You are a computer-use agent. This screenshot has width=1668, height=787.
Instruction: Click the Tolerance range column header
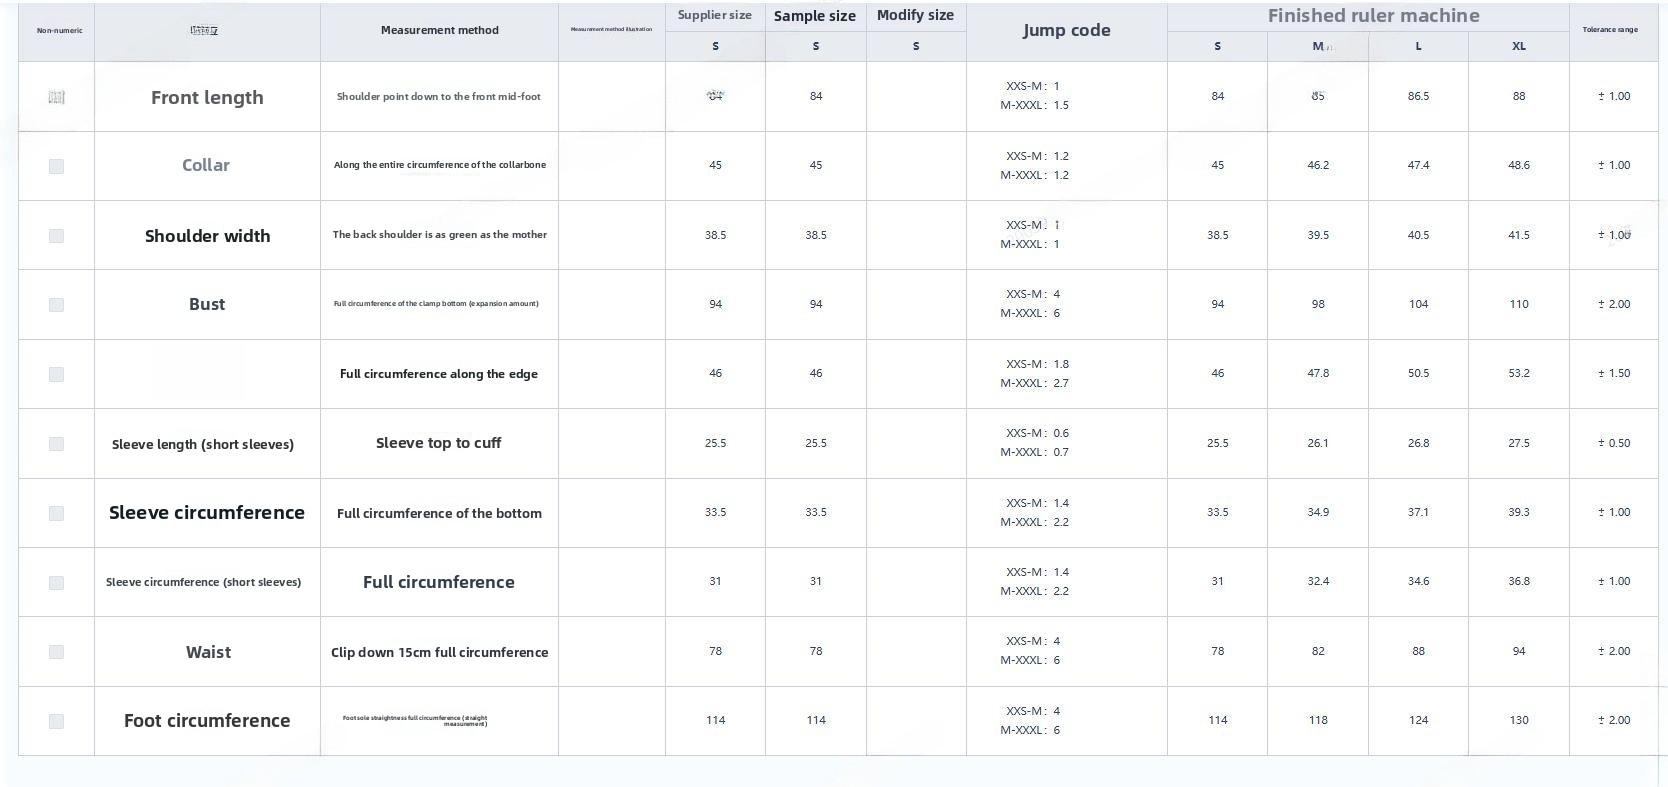coord(1609,30)
